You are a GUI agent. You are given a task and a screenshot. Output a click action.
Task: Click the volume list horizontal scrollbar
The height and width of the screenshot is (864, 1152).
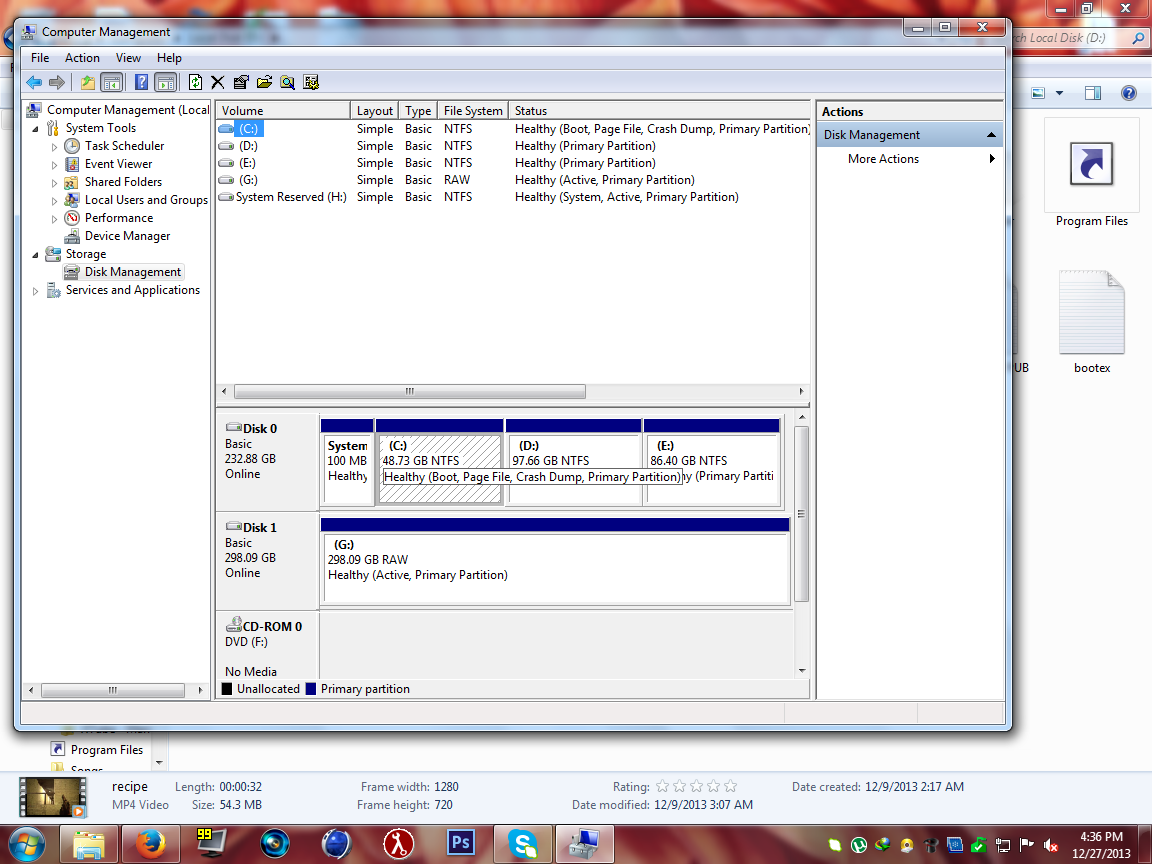click(513, 392)
